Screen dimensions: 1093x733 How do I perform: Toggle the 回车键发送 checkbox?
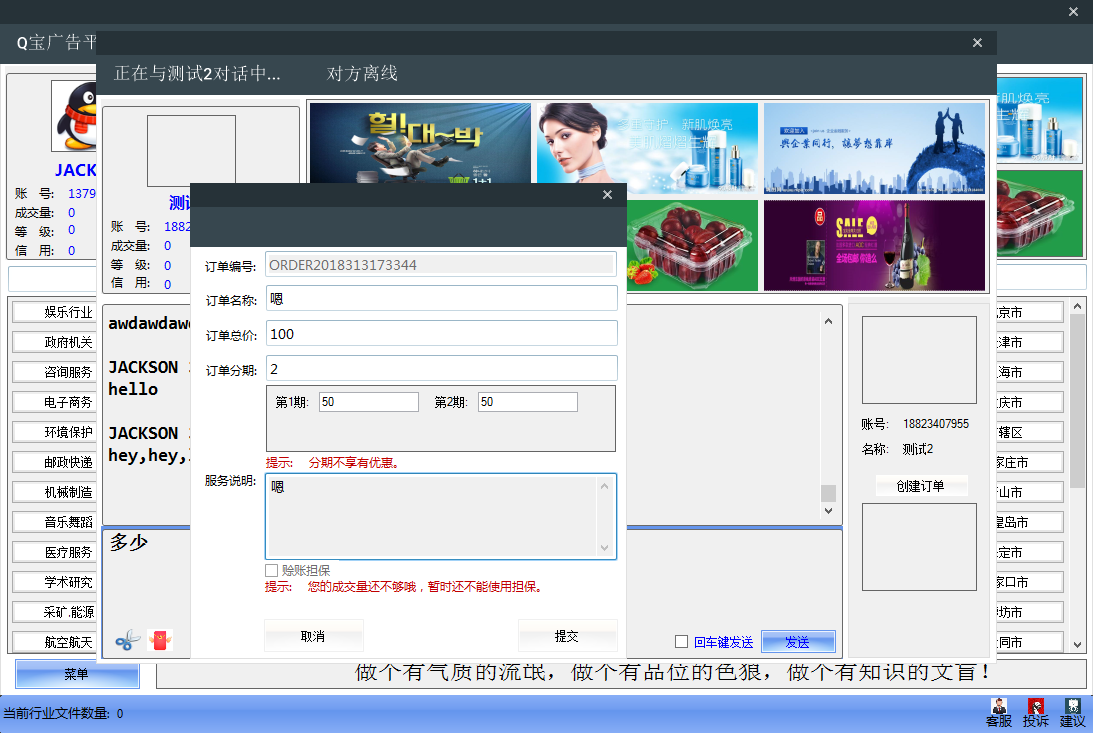coord(682,642)
